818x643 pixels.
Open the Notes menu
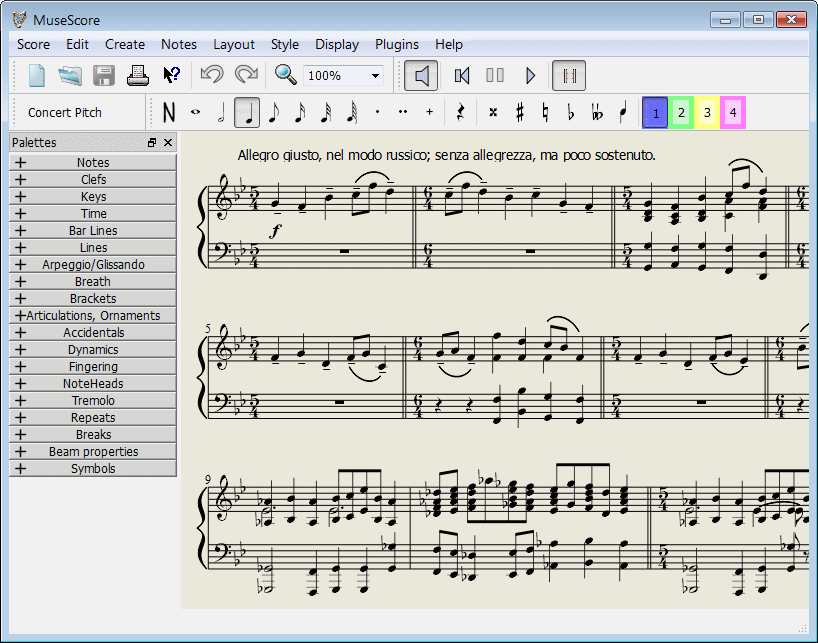pos(179,44)
